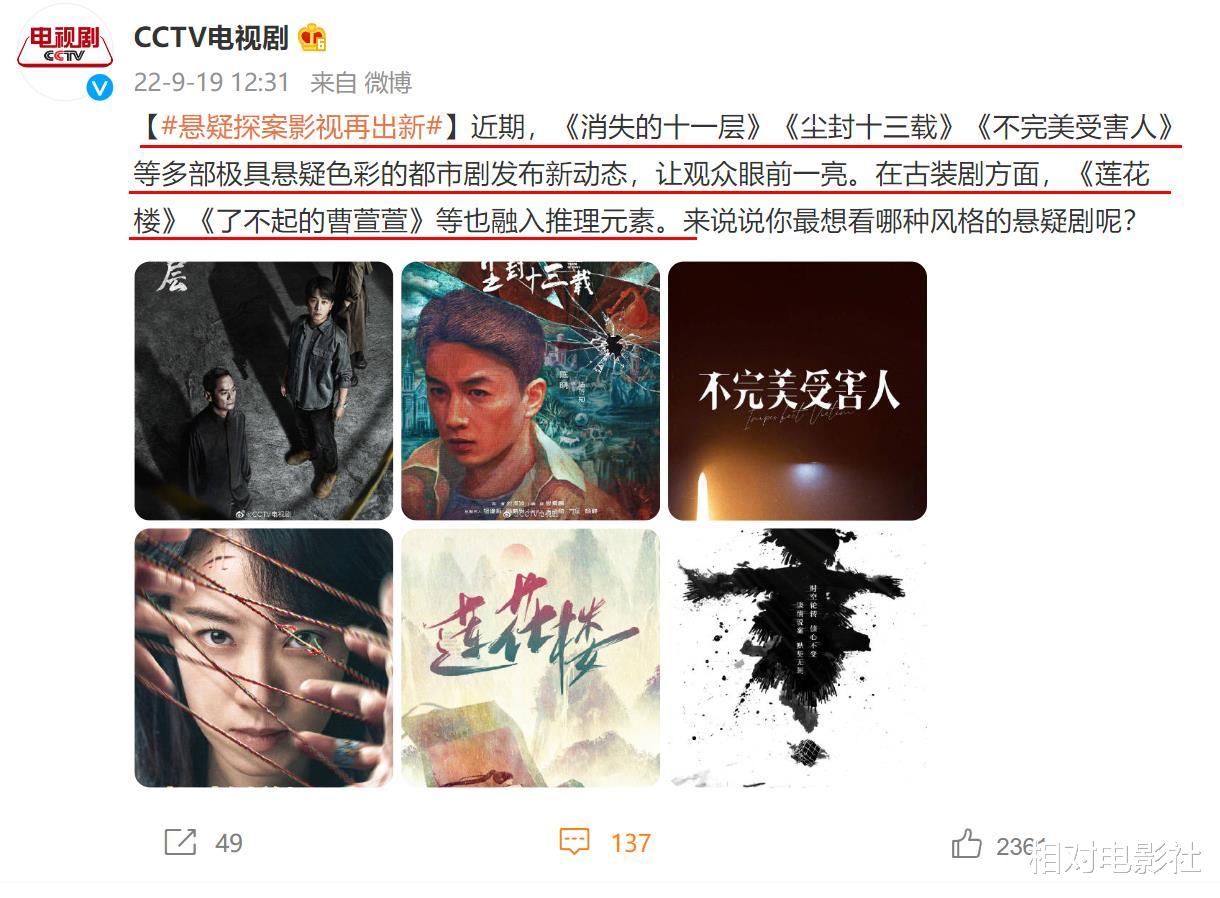Click the repost count 49
This screenshot has width=1220, height=898.
pyautogui.click(x=229, y=843)
